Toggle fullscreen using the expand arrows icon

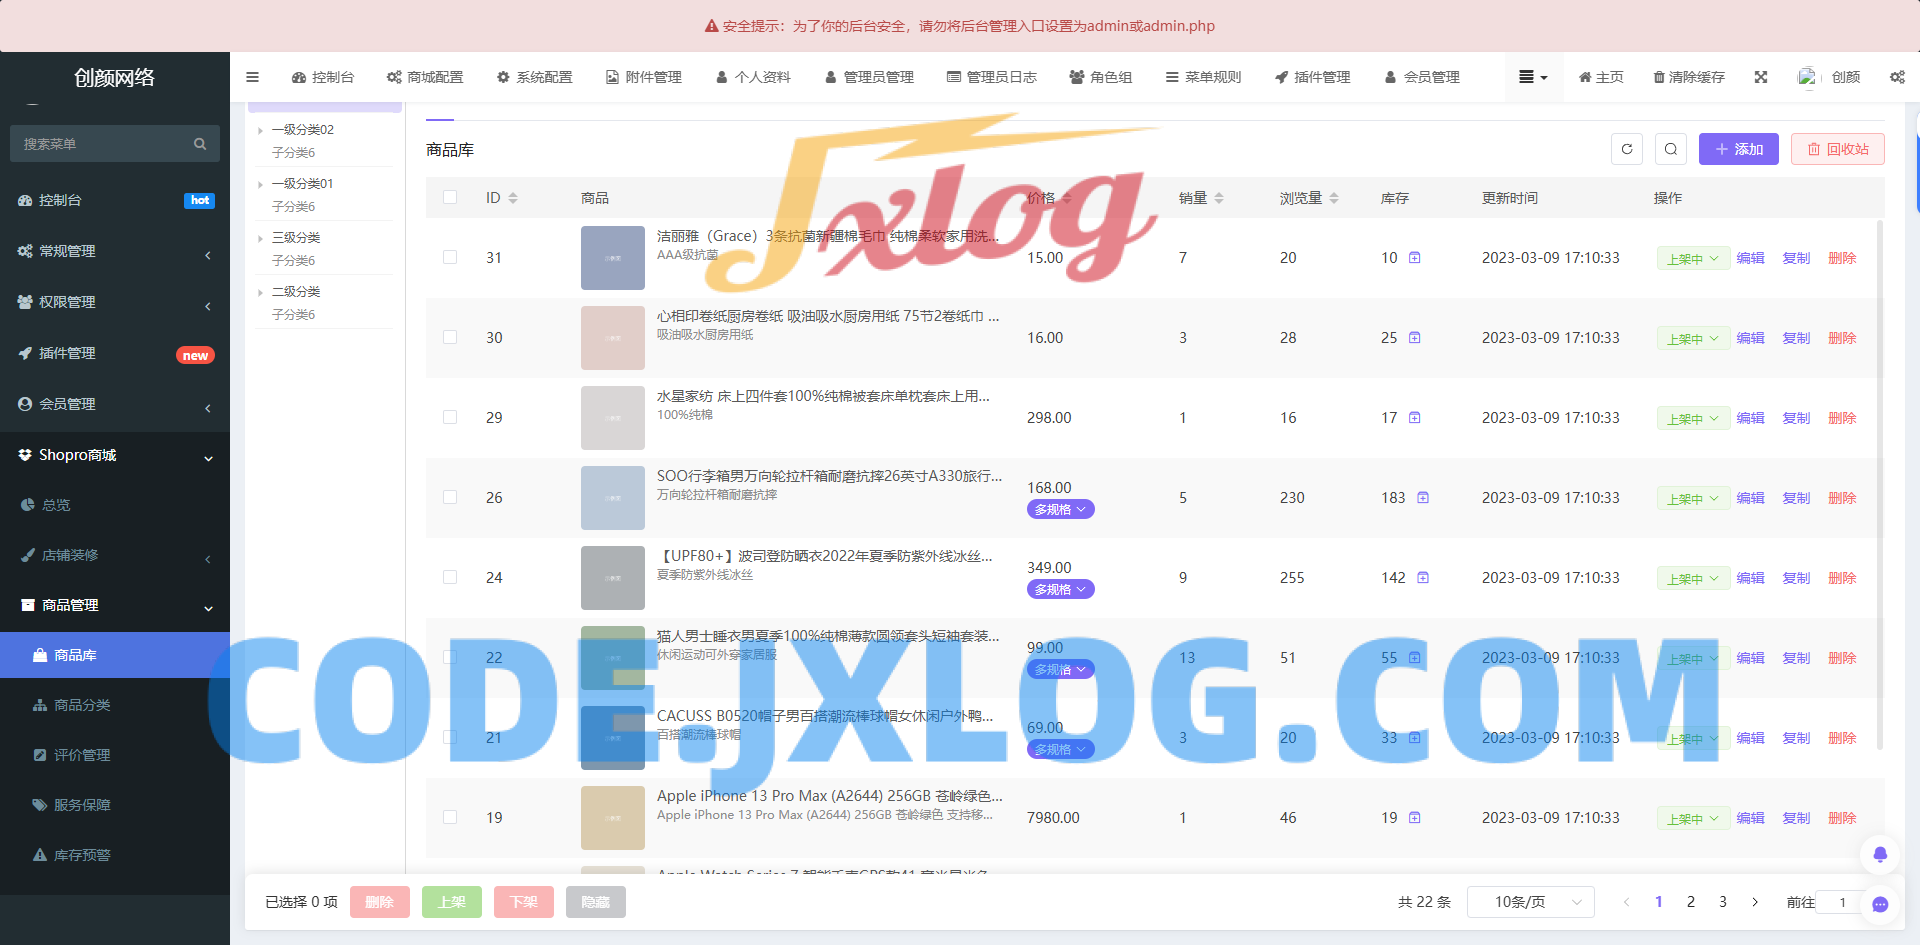click(1761, 77)
